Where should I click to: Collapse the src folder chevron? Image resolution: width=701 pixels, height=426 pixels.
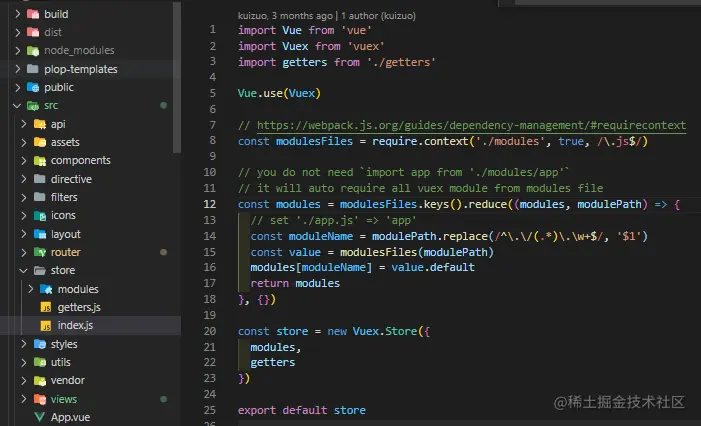point(17,106)
